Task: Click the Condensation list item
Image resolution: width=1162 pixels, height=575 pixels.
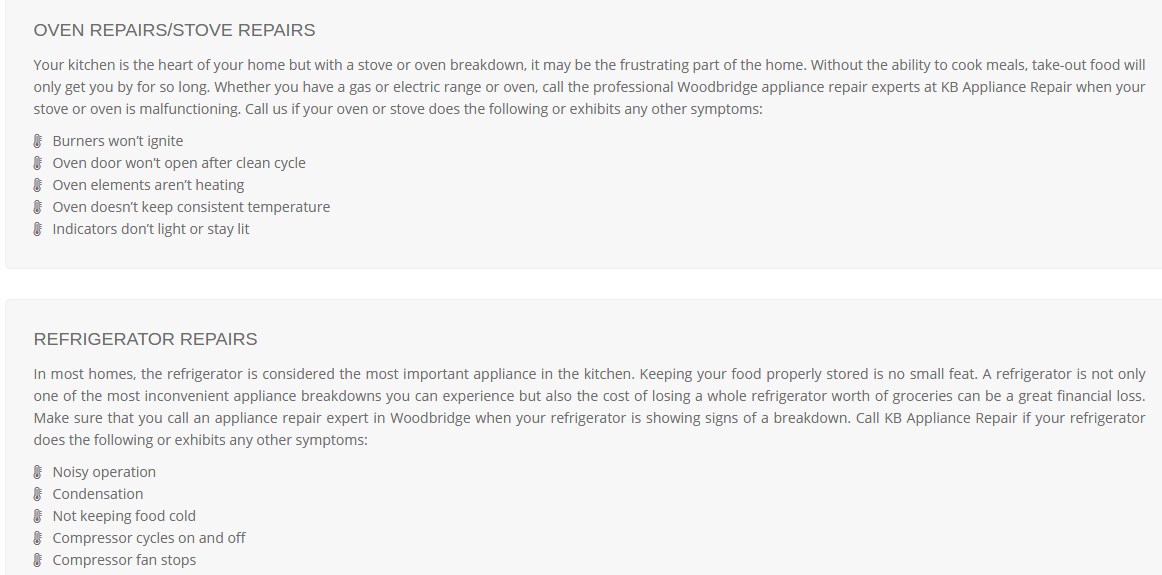Action: pos(98,494)
